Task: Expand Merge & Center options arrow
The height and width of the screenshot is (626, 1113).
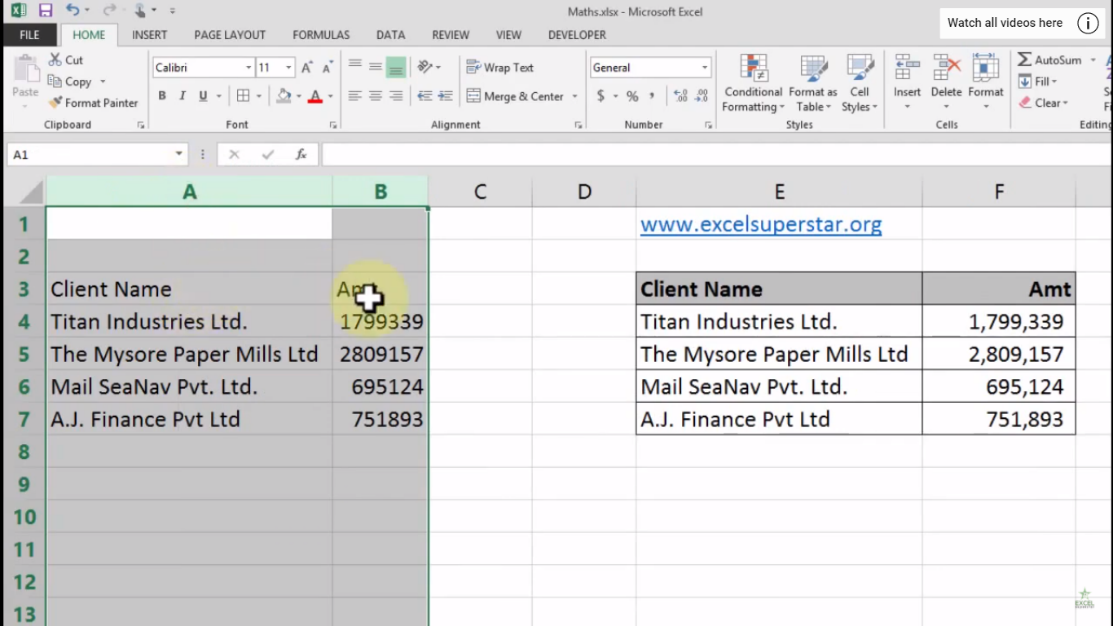Action: point(574,96)
